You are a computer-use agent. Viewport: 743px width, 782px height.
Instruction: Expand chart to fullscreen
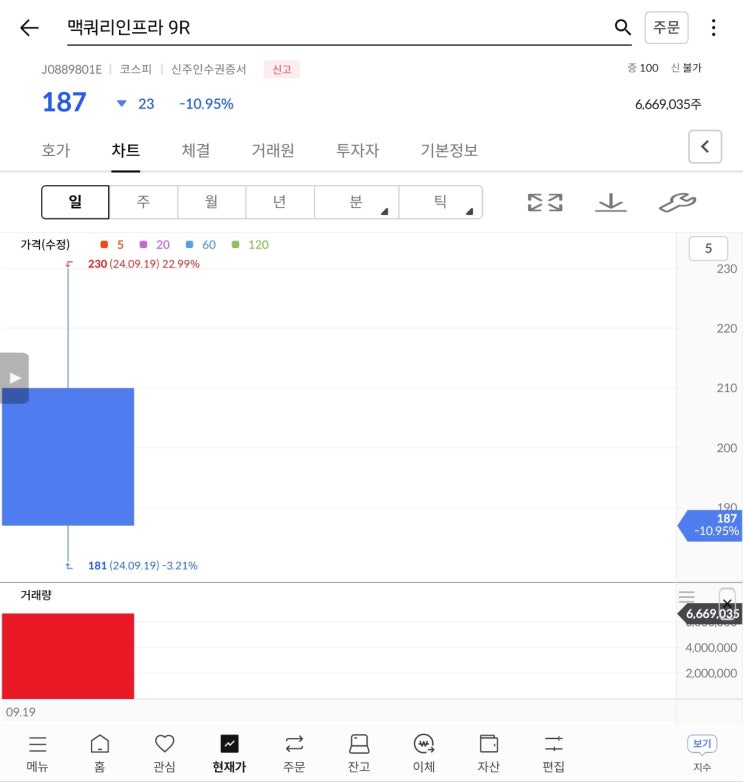[545, 202]
